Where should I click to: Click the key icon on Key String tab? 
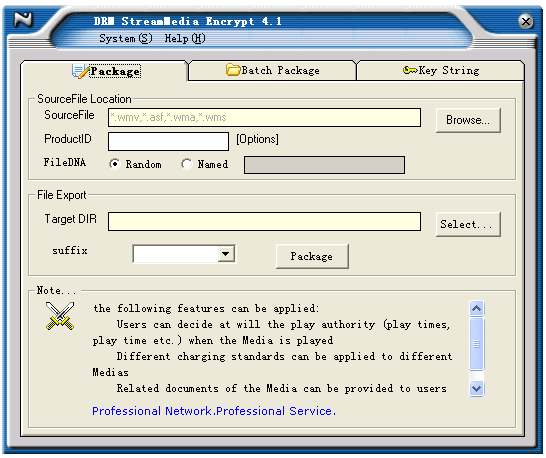[410, 70]
